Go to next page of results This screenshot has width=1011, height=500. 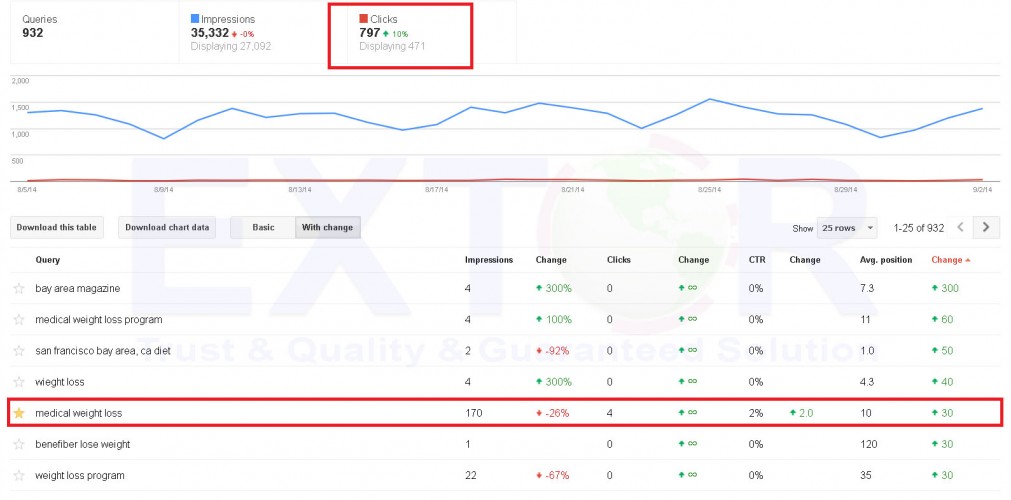(986, 228)
